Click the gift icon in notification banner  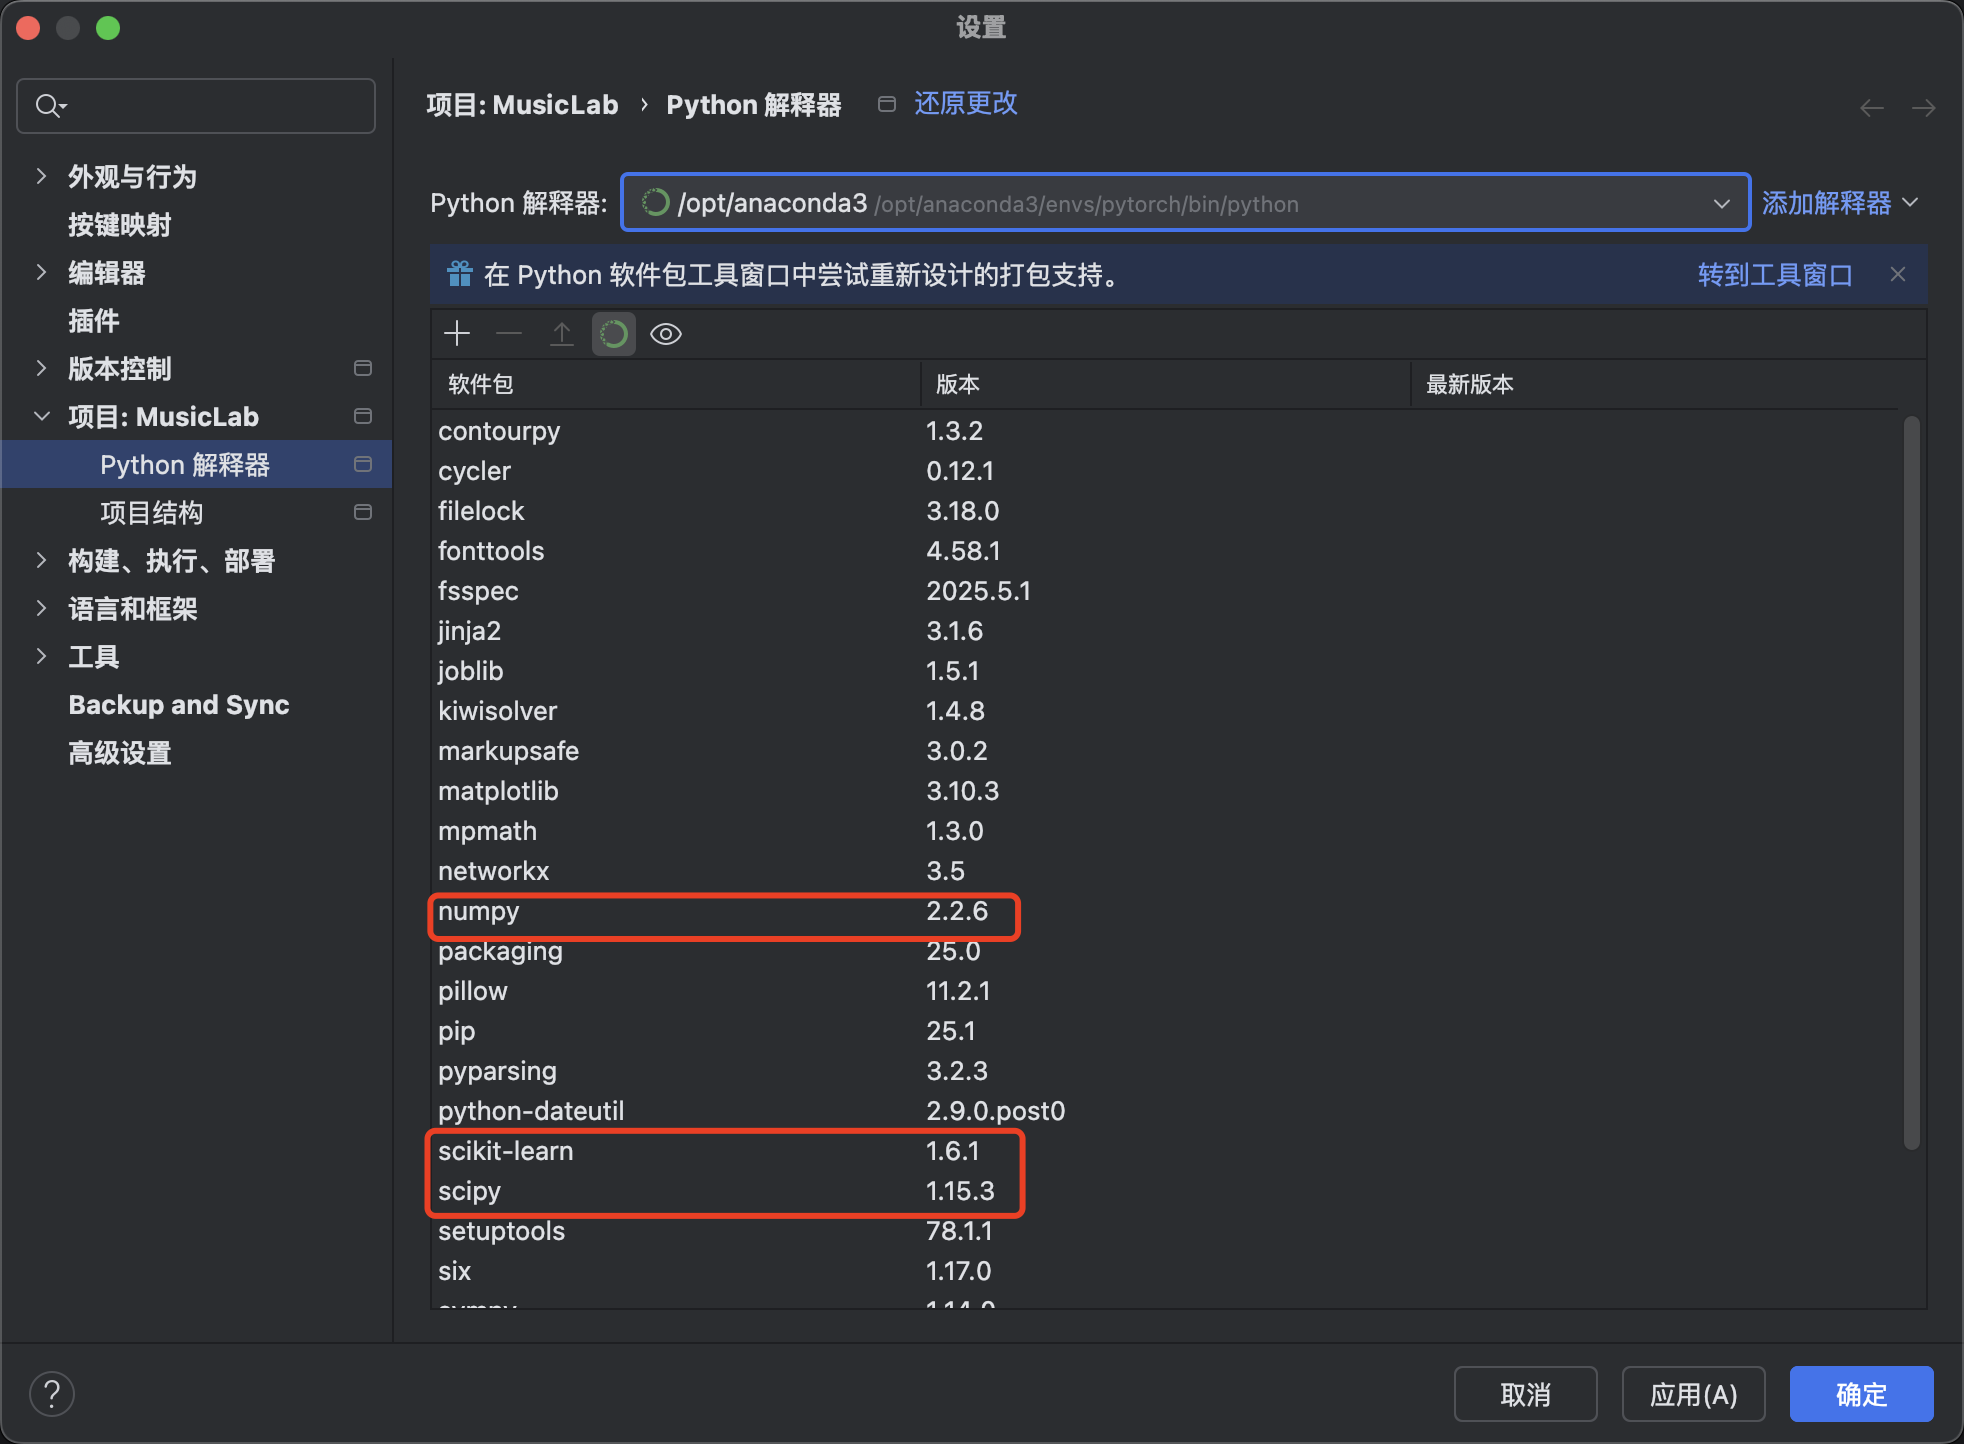click(x=460, y=274)
